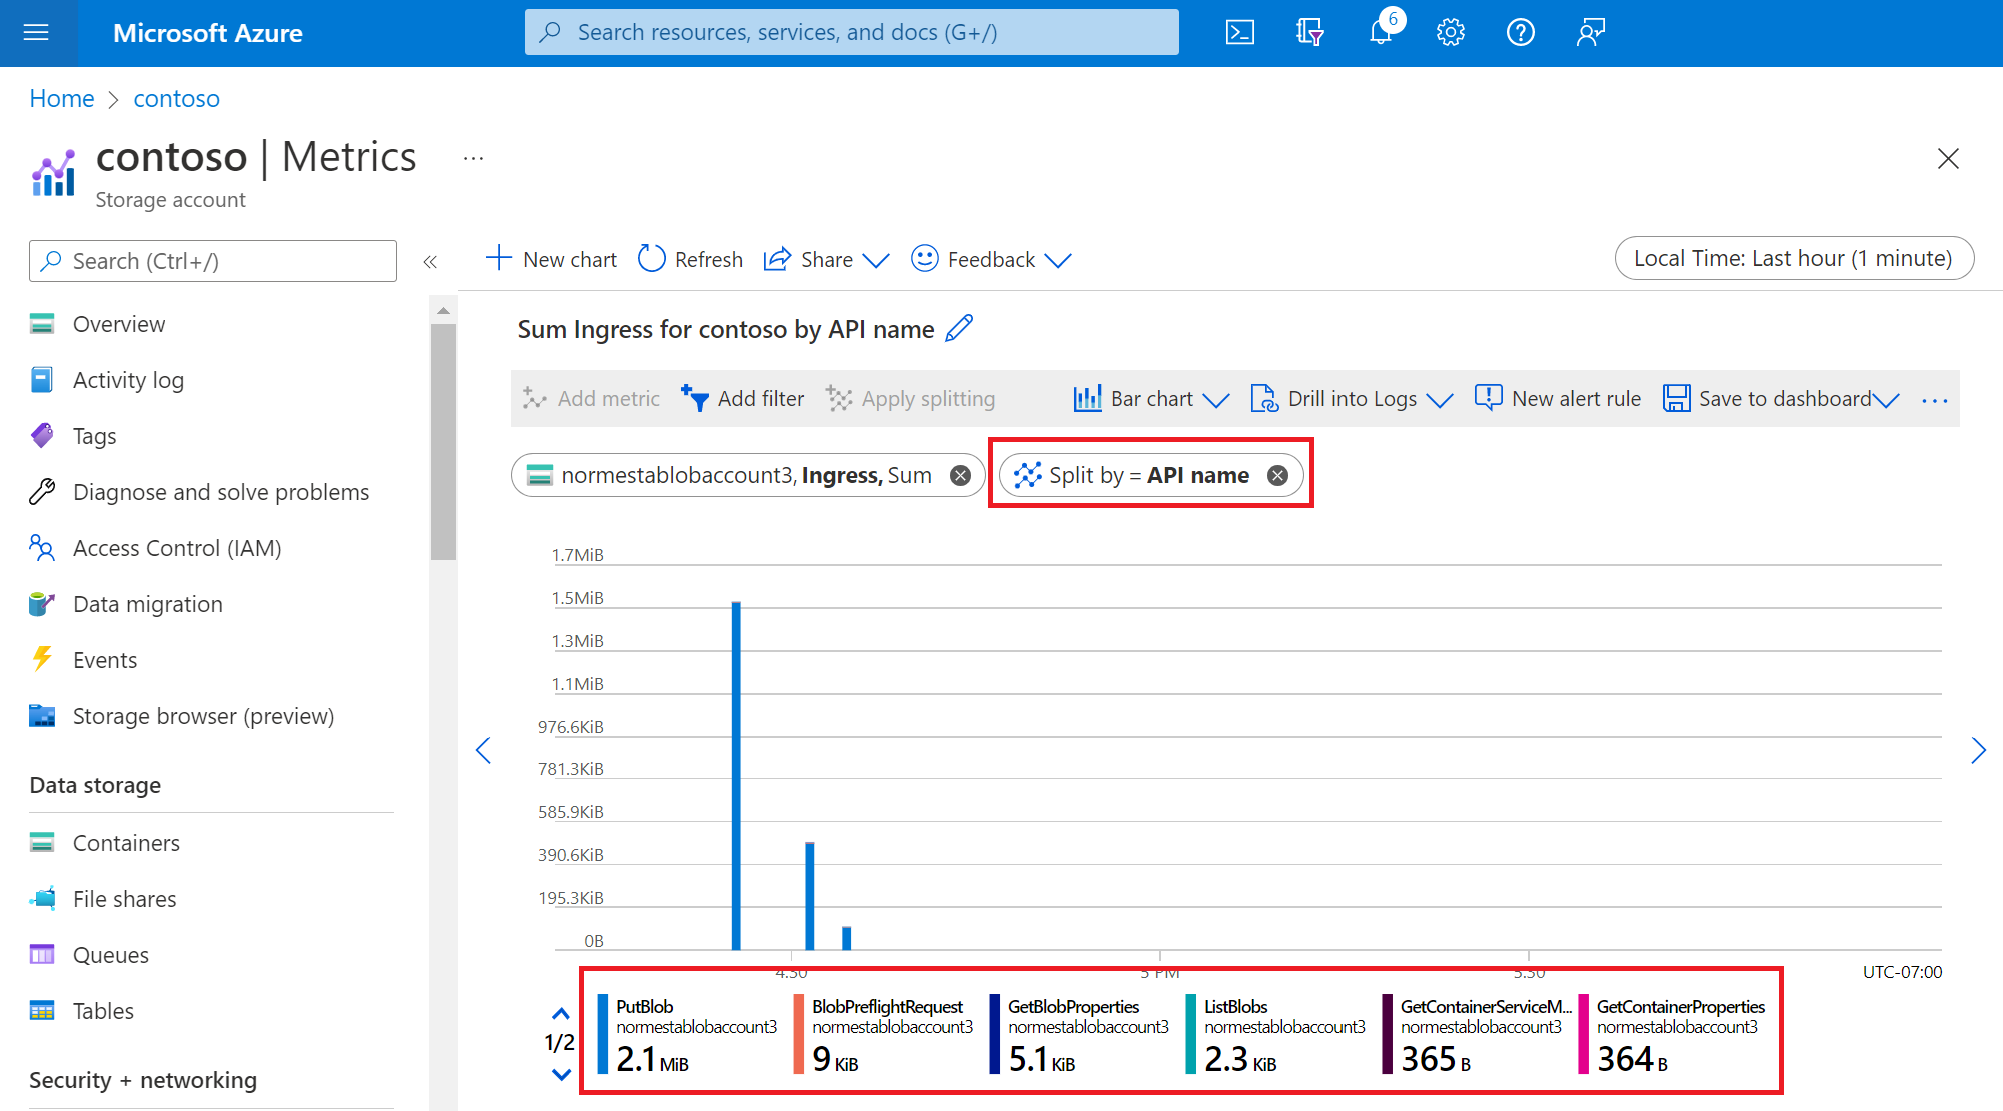Navigate to Home breadcrumb link

click(61, 98)
